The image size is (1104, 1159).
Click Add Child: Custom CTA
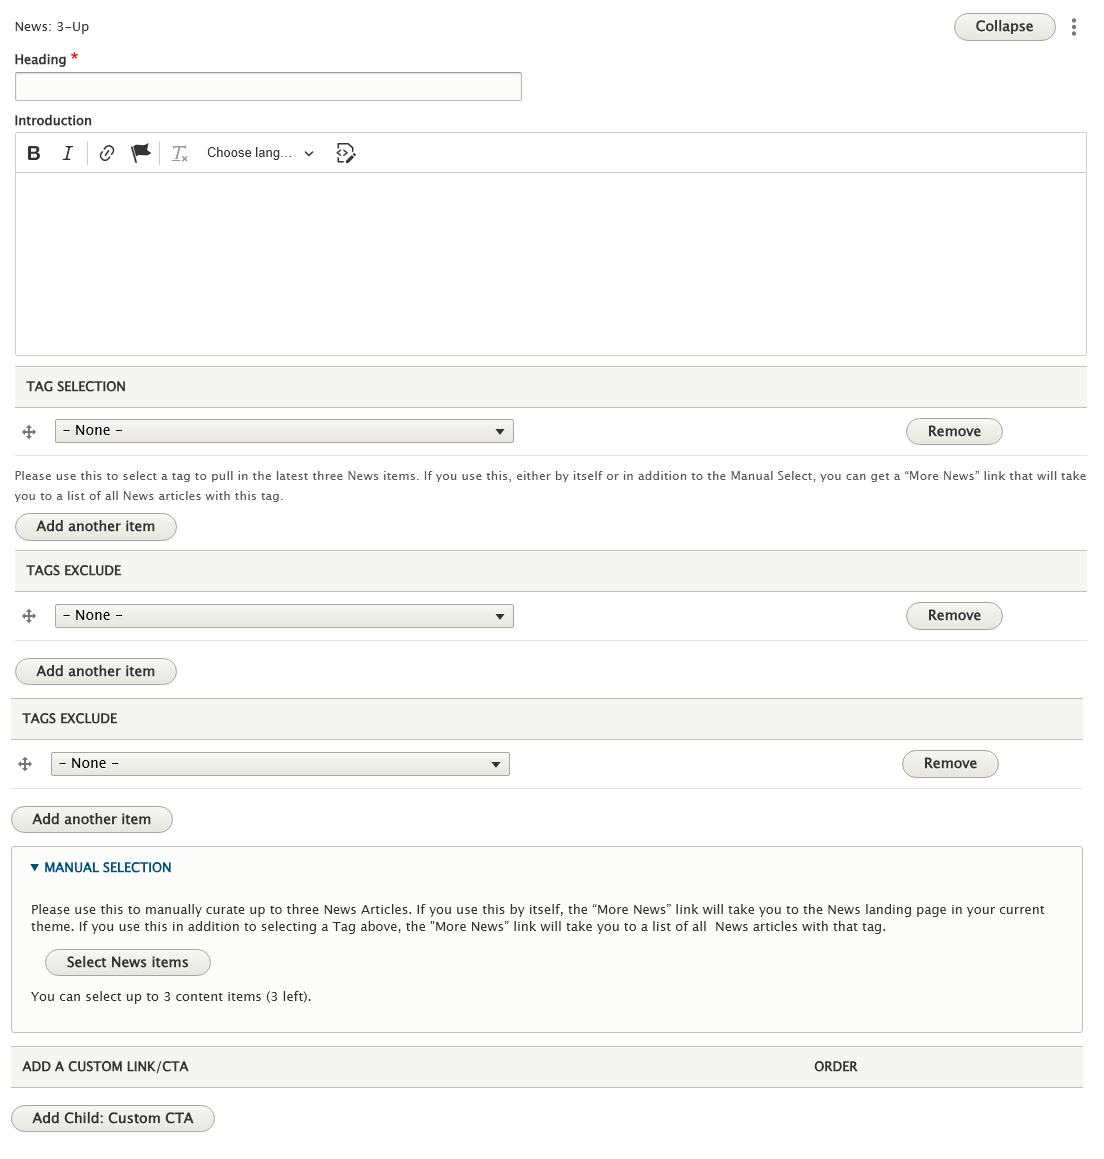click(x=112, y=1118)
